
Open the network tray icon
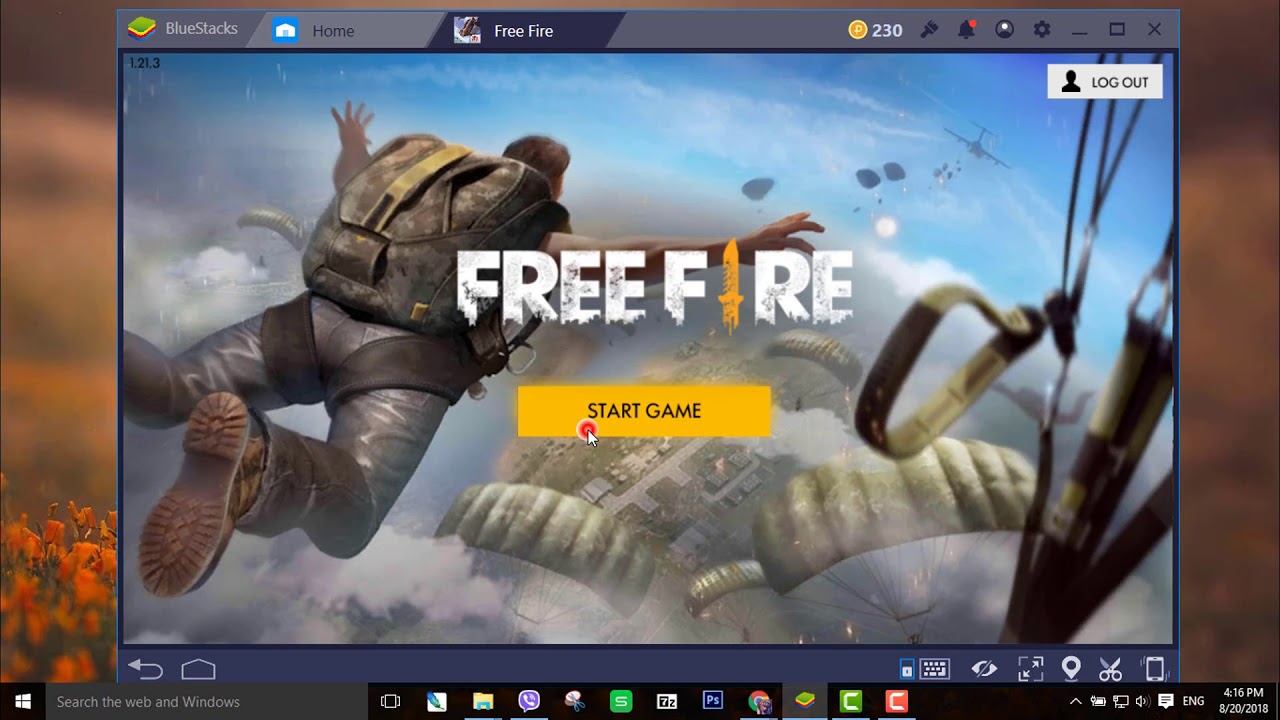tap(1120, 701)
